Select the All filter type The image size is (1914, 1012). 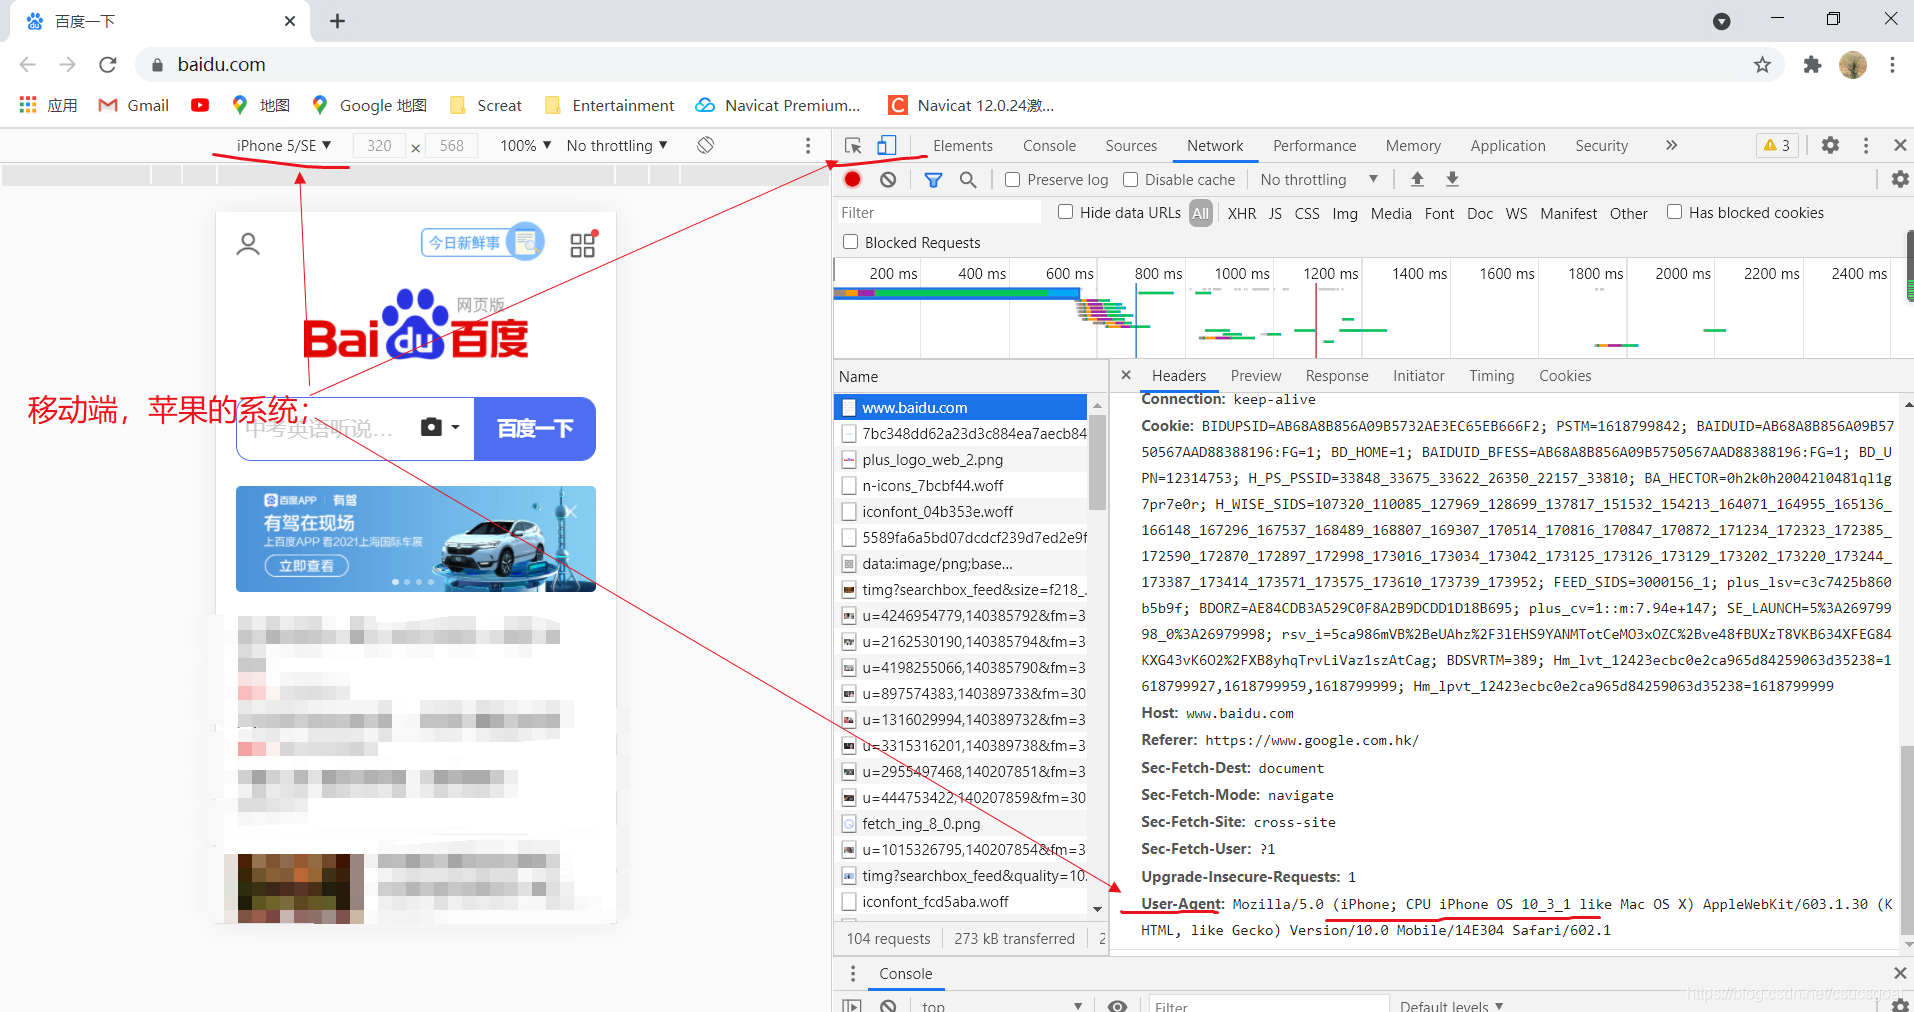tap(1201, 213)
